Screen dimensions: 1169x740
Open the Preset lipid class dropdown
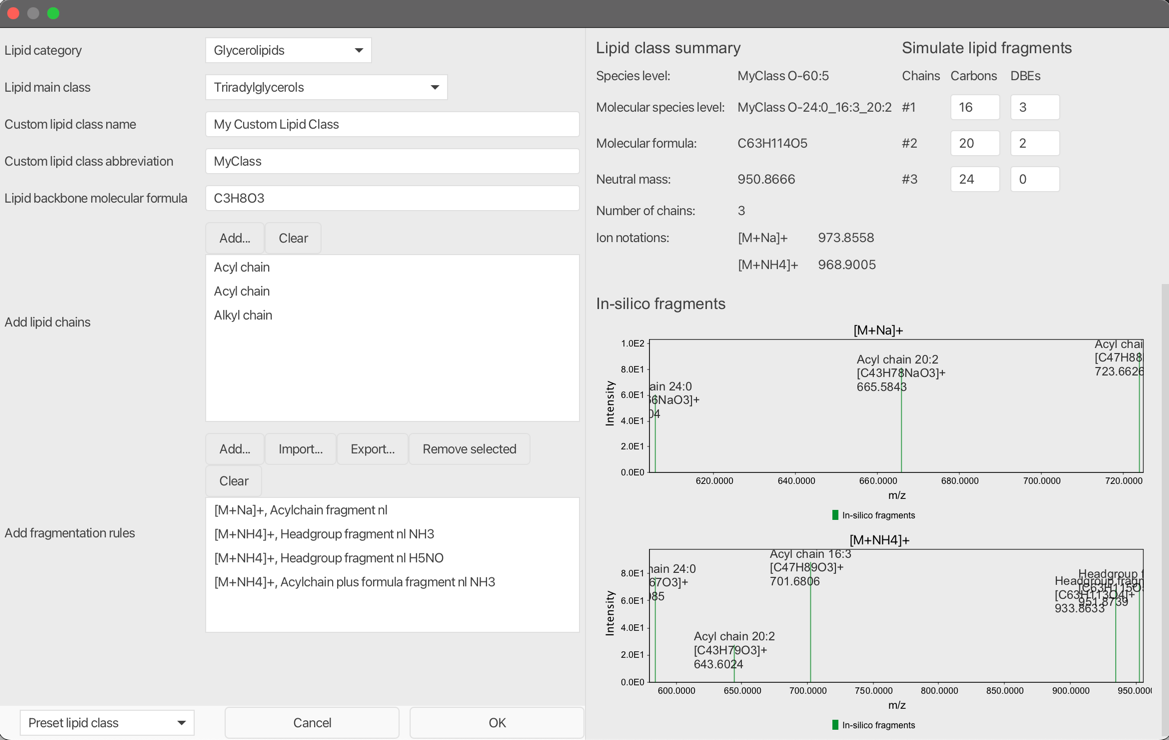pyautogui.click(x=107, y=723)
